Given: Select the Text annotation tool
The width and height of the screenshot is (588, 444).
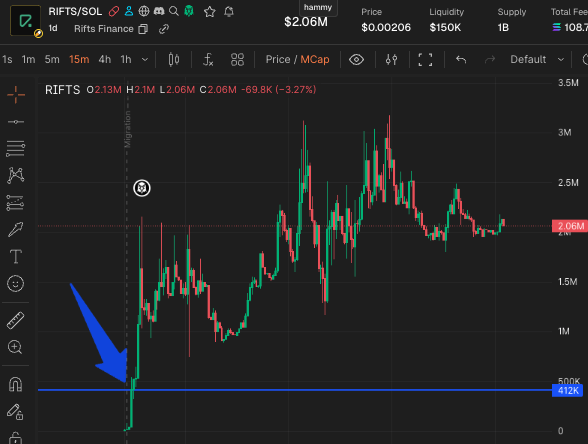Looking at the screenshot, I should (x=15, y=256).
